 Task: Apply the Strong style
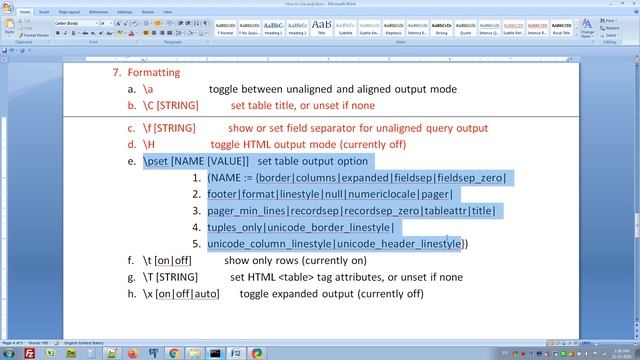(442, 28)
